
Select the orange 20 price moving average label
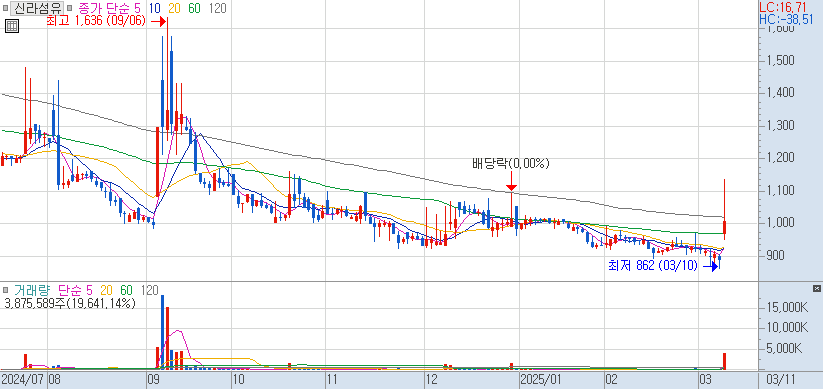(174, 8)
